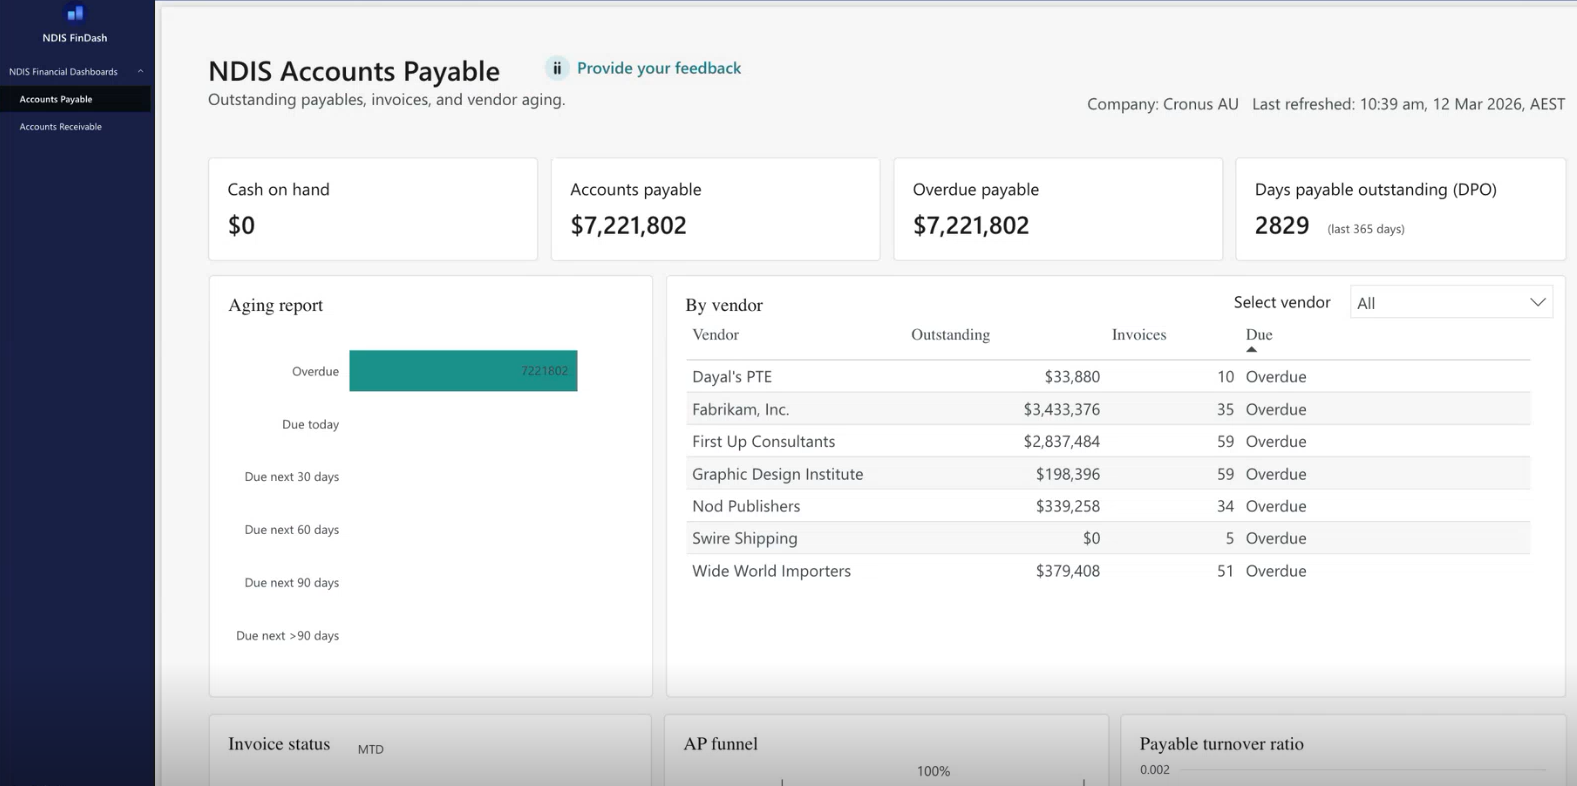Click the Overdue bar in Aging report

pos(463,371)
